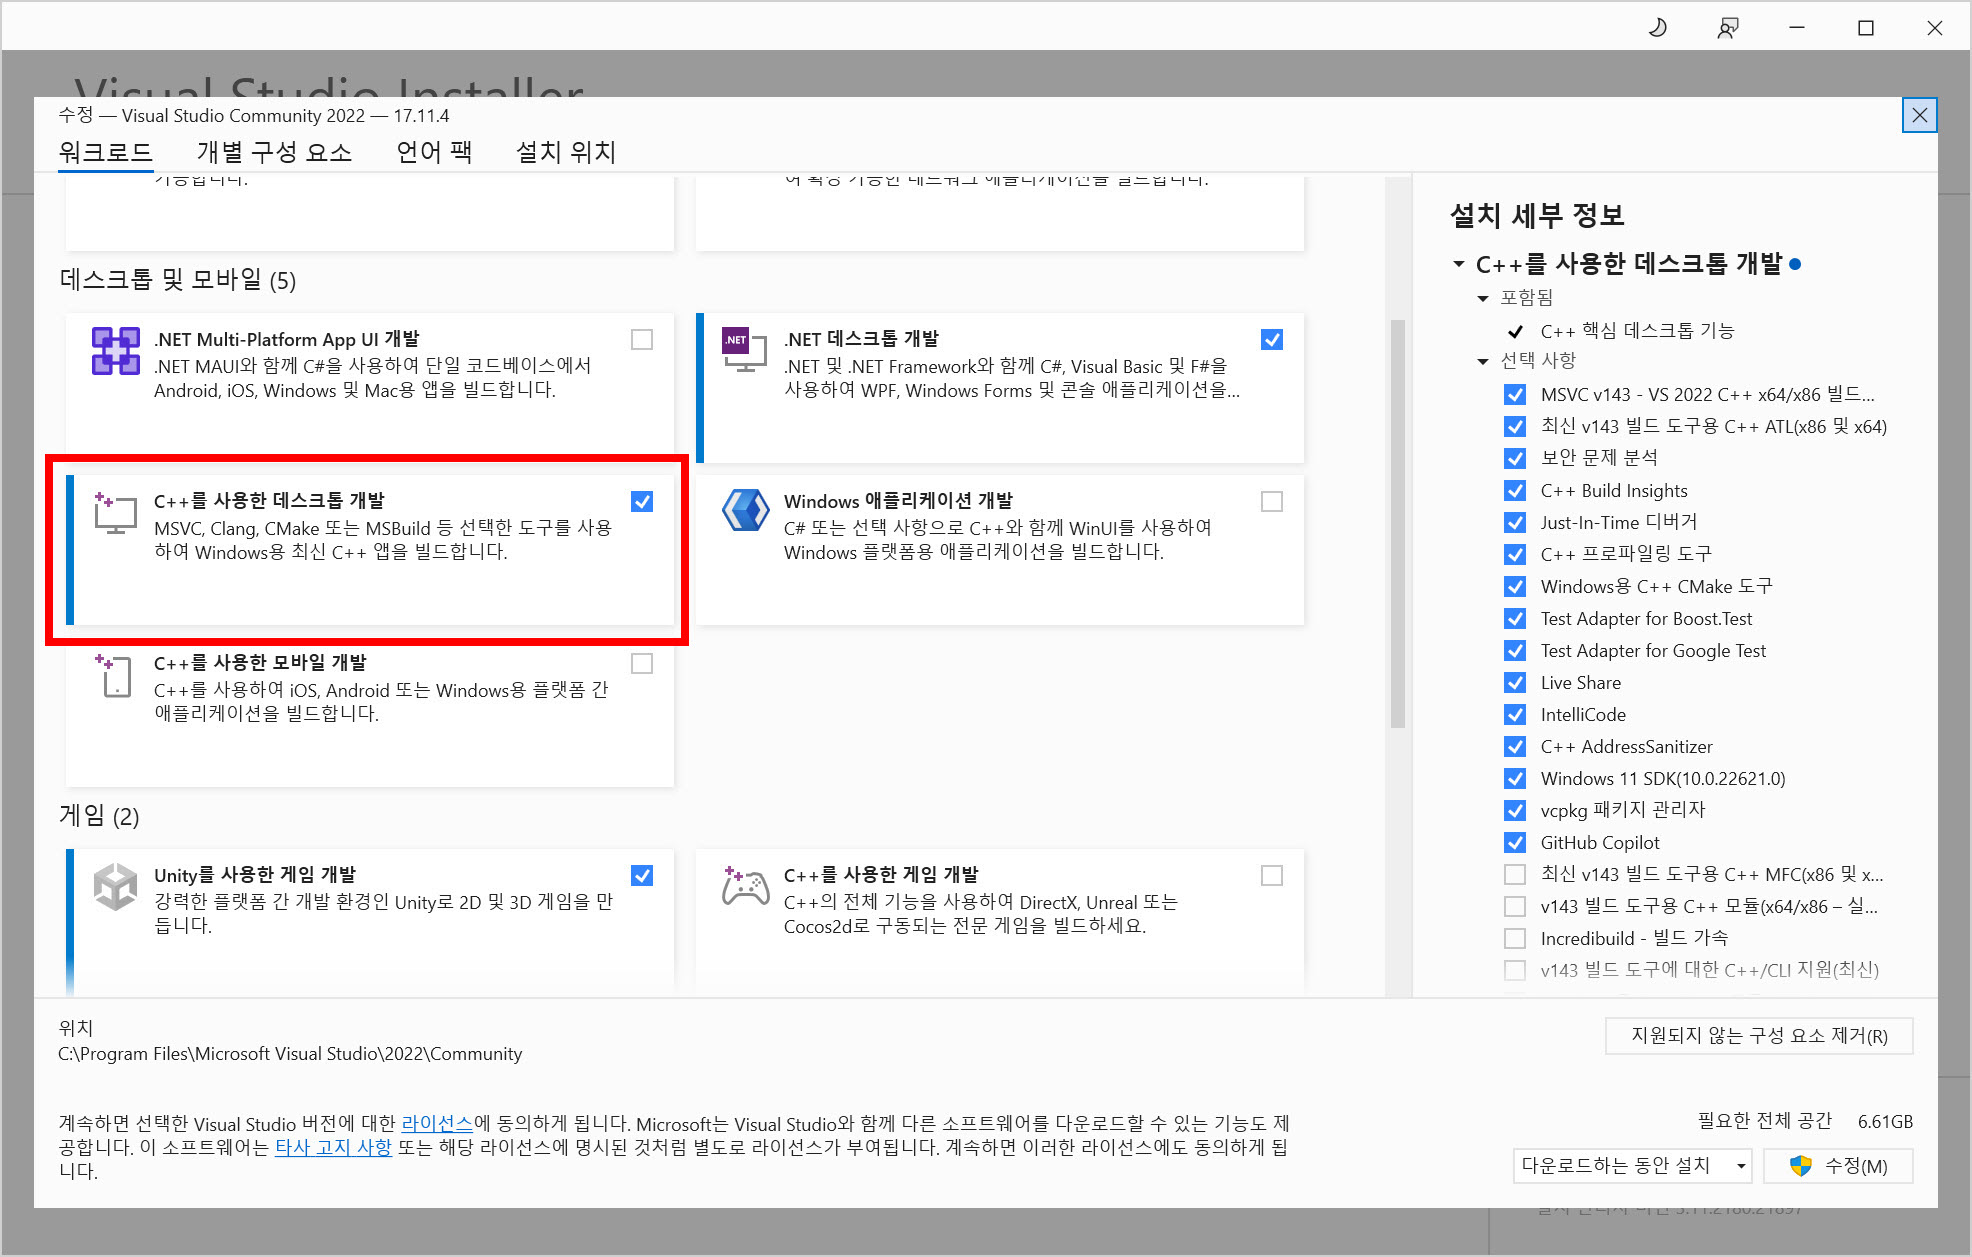The width and height of the screenshot is (1972, 1257).
Task: Open the 타사 고지 사항 link
Action: 333,1148
